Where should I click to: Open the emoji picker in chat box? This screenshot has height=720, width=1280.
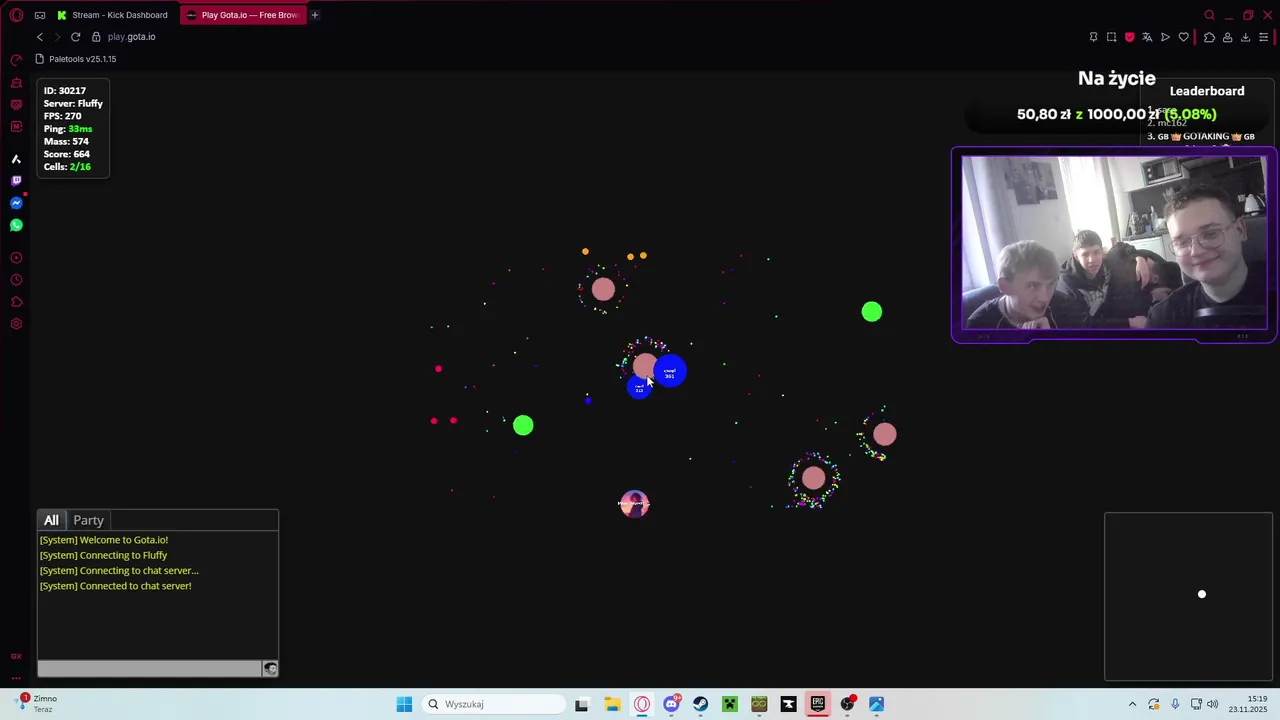[x=270, y=669]
